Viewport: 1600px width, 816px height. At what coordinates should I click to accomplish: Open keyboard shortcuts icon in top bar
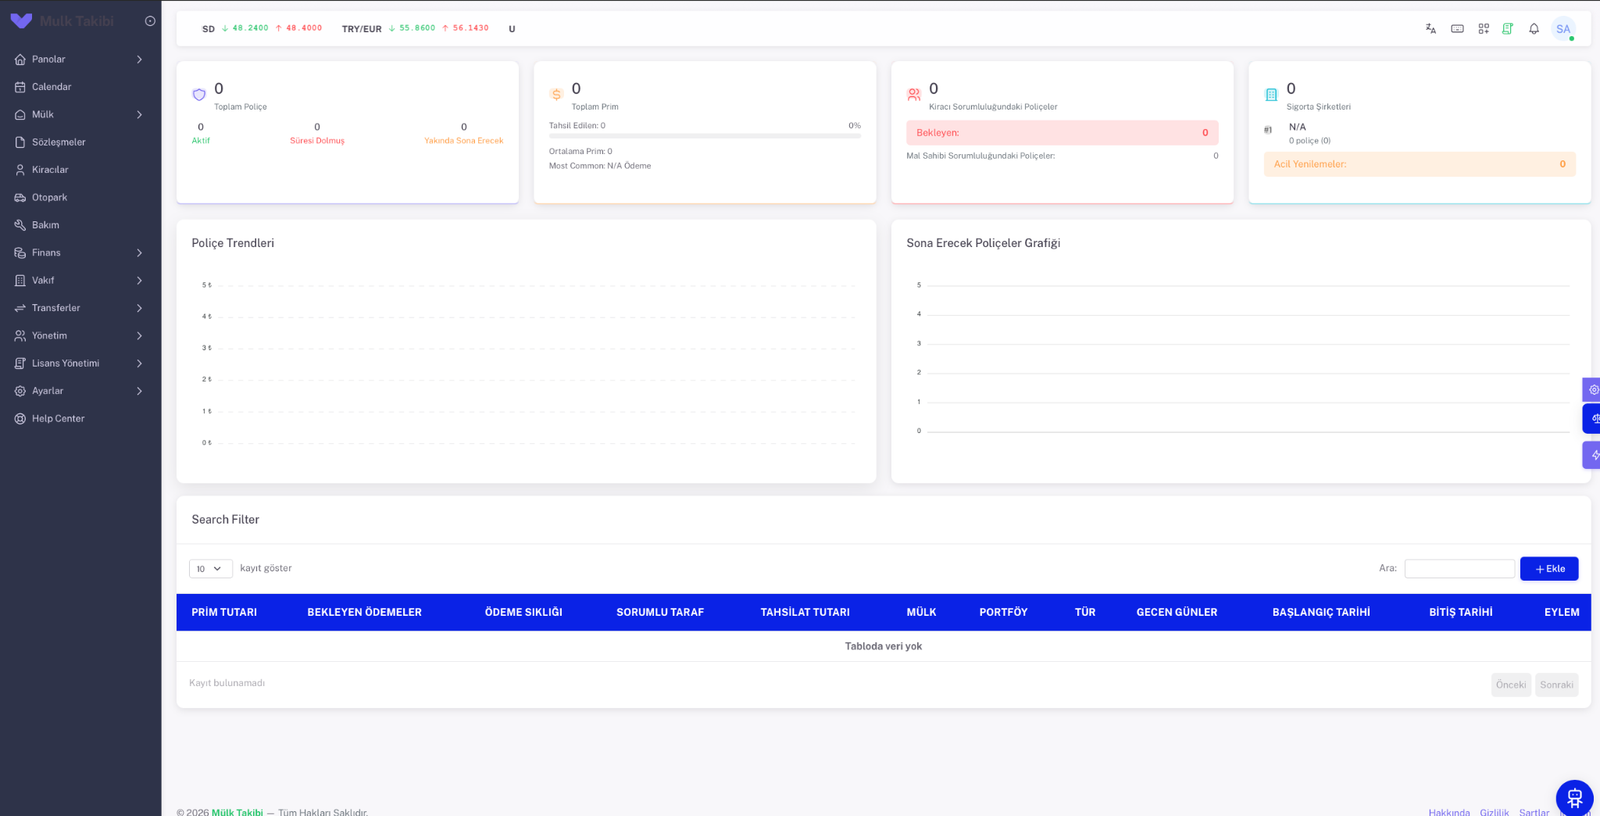[1457, 29]
